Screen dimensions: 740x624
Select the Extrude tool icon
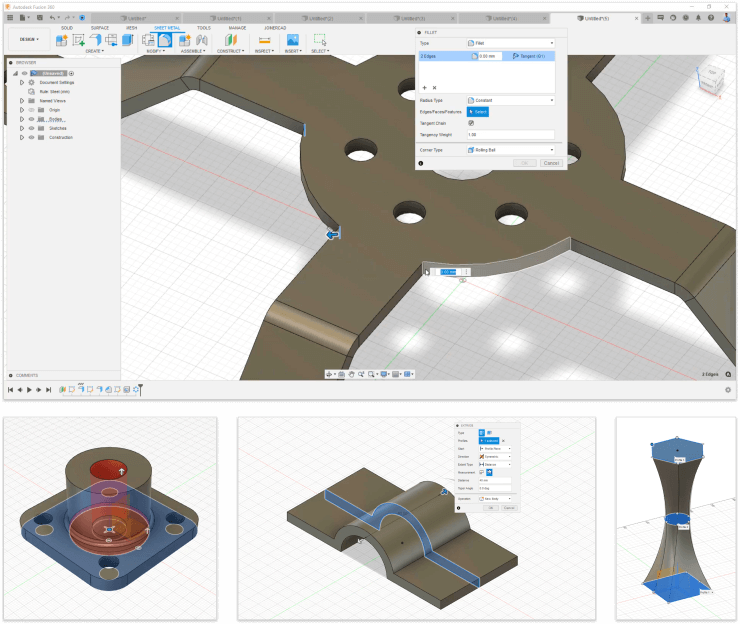click(127, 41)
